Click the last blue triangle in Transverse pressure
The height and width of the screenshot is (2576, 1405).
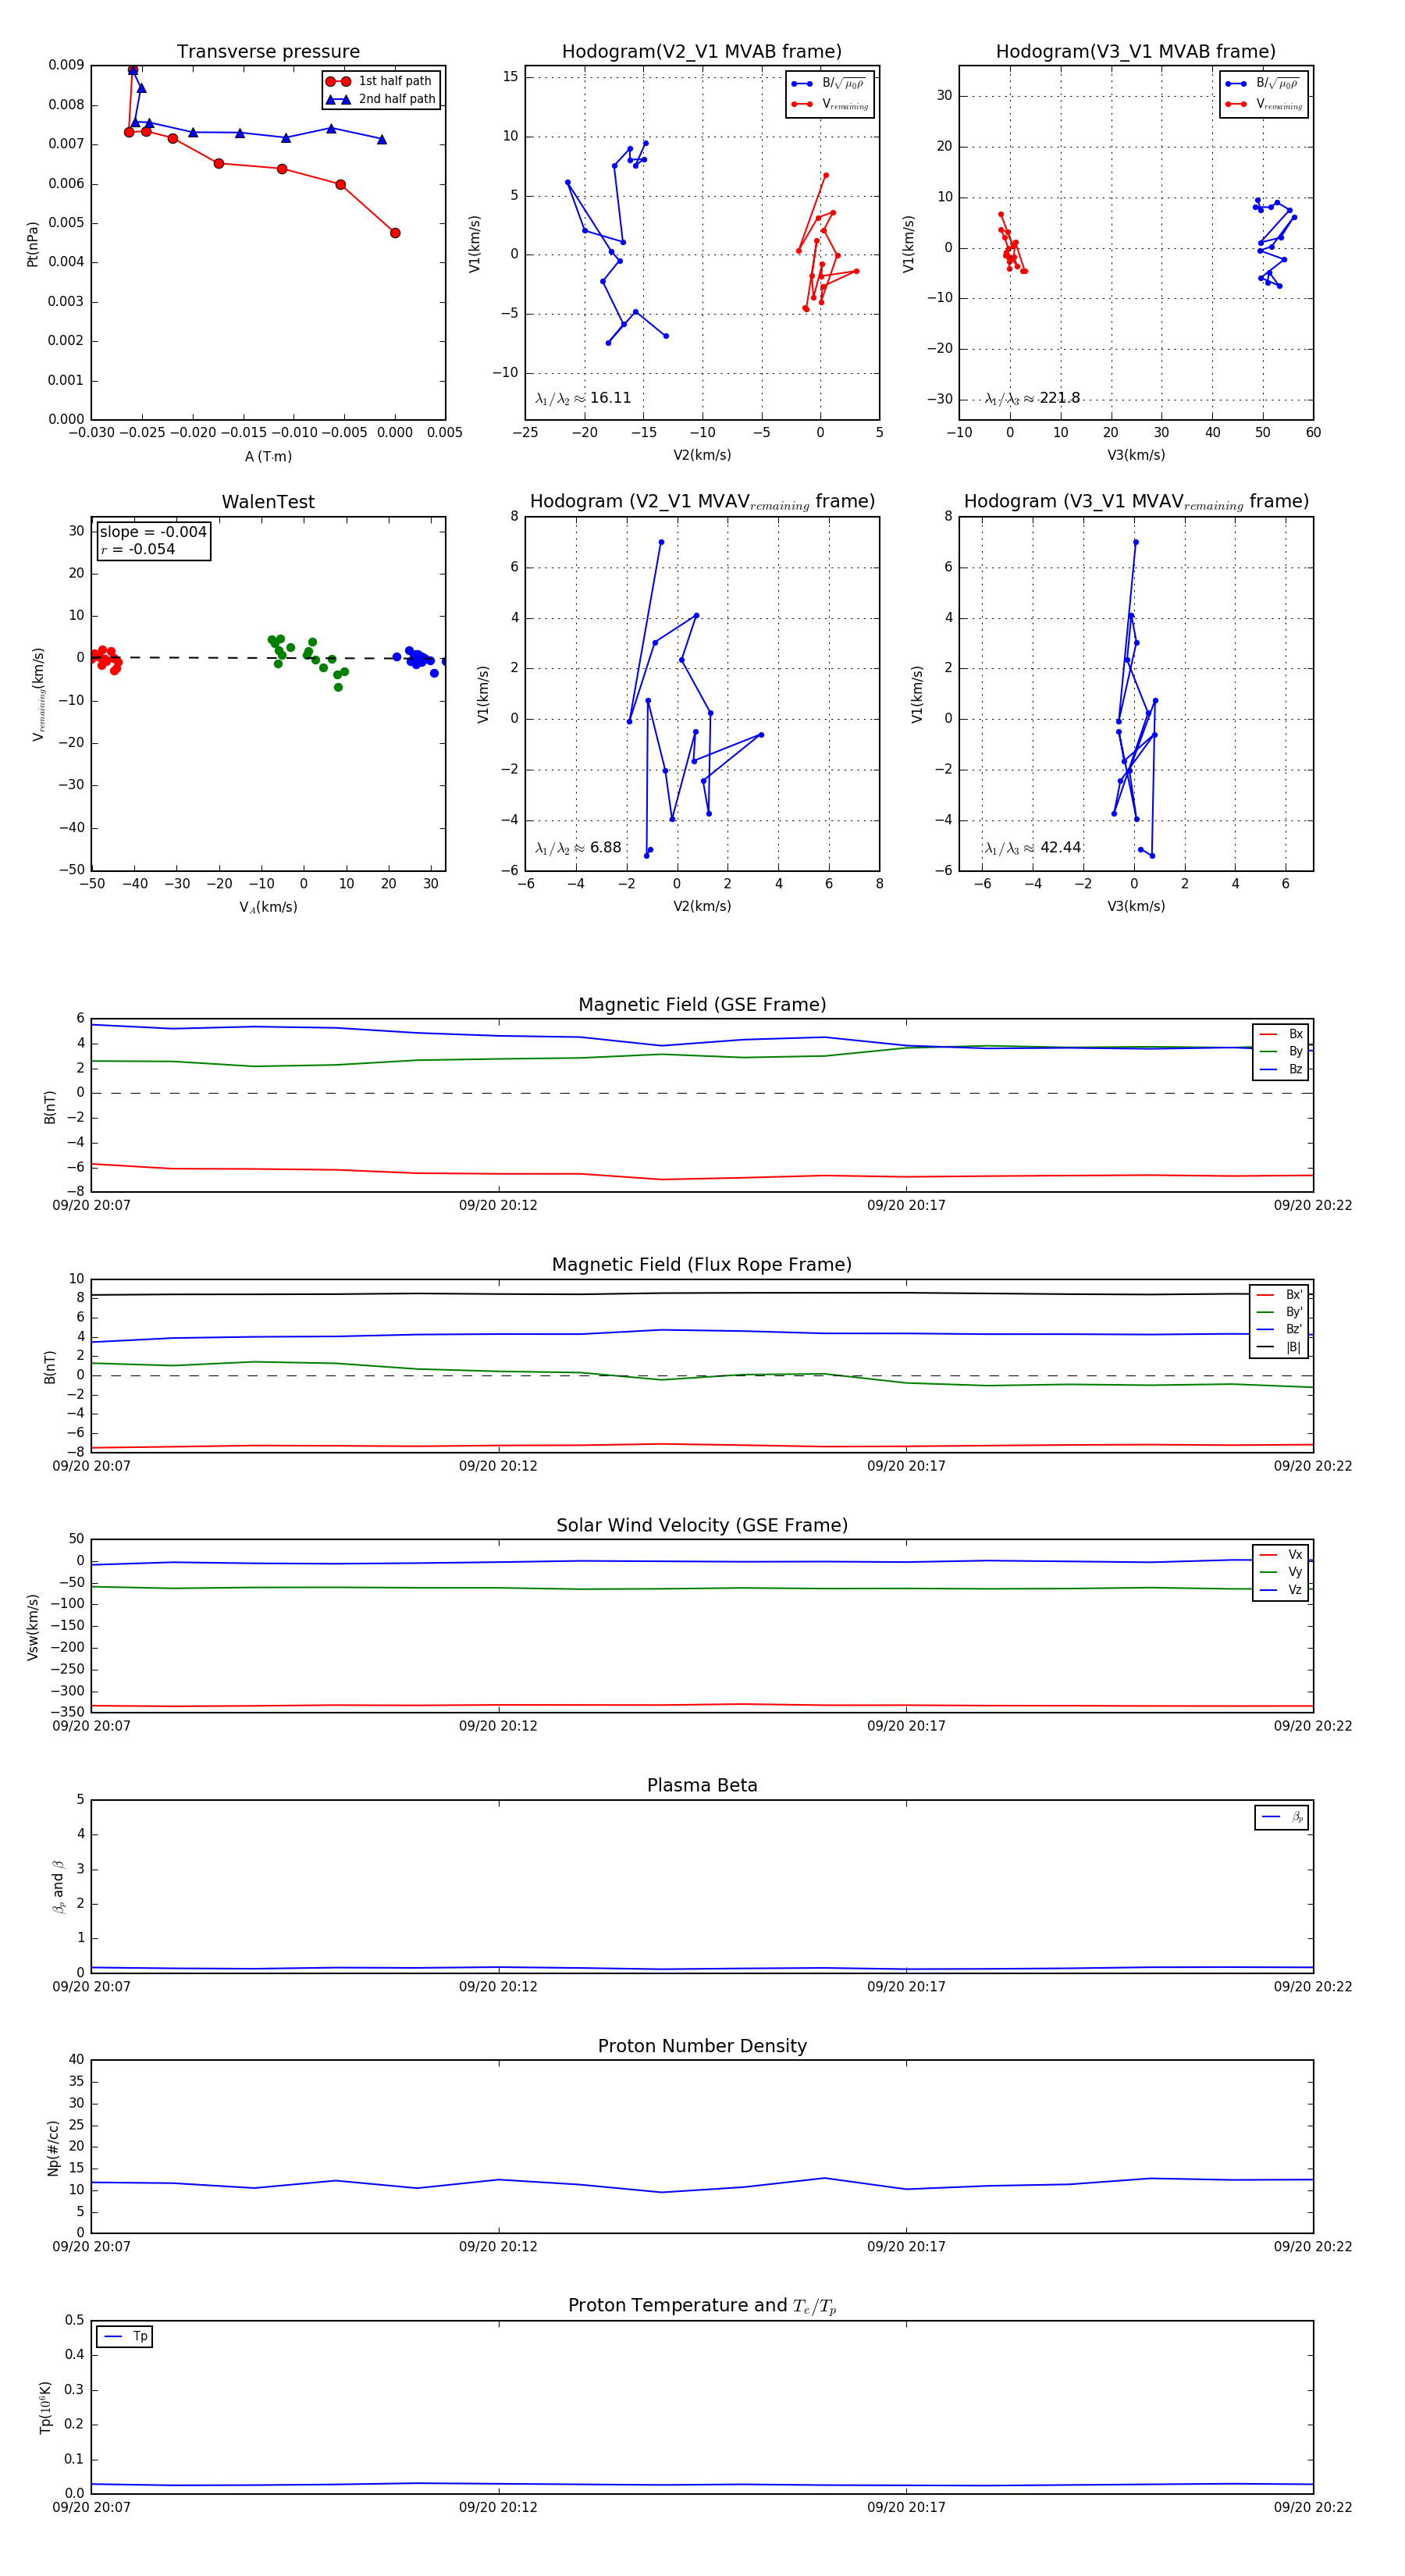pyautogui.click(x=382, y=139)
